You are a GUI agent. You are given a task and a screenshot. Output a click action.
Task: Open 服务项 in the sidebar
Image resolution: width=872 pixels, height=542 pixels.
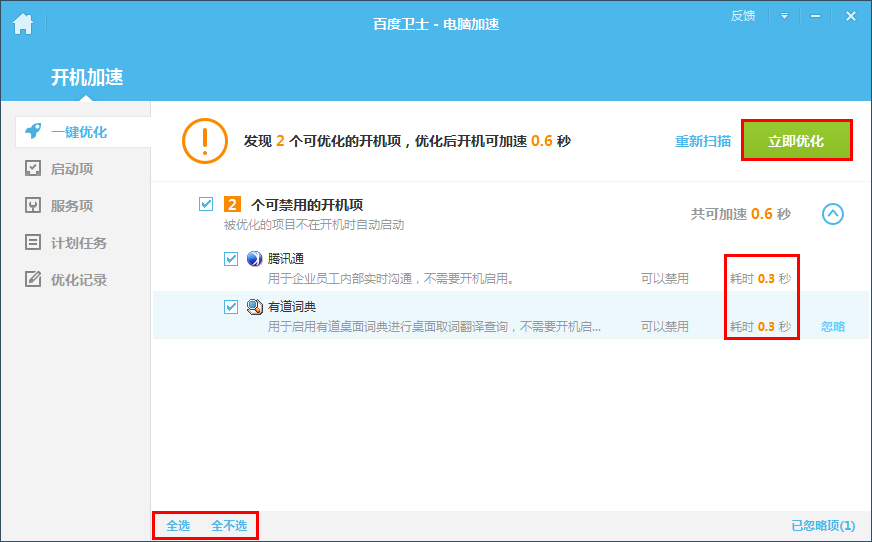pyautogui.click(x=72, y=206)
